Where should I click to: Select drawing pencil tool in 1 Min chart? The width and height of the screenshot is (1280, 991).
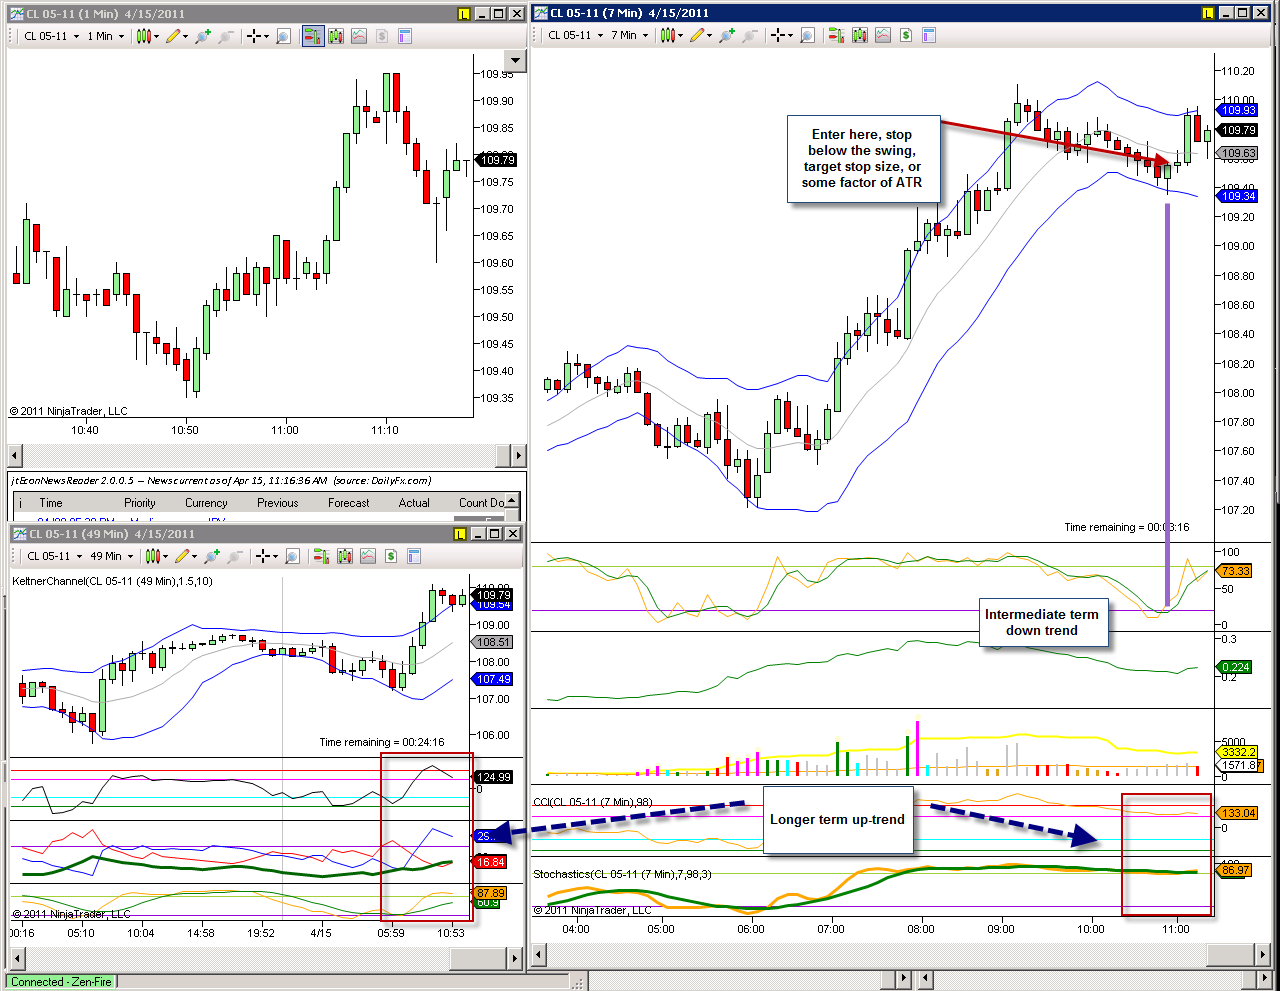(x=173, y=36)
